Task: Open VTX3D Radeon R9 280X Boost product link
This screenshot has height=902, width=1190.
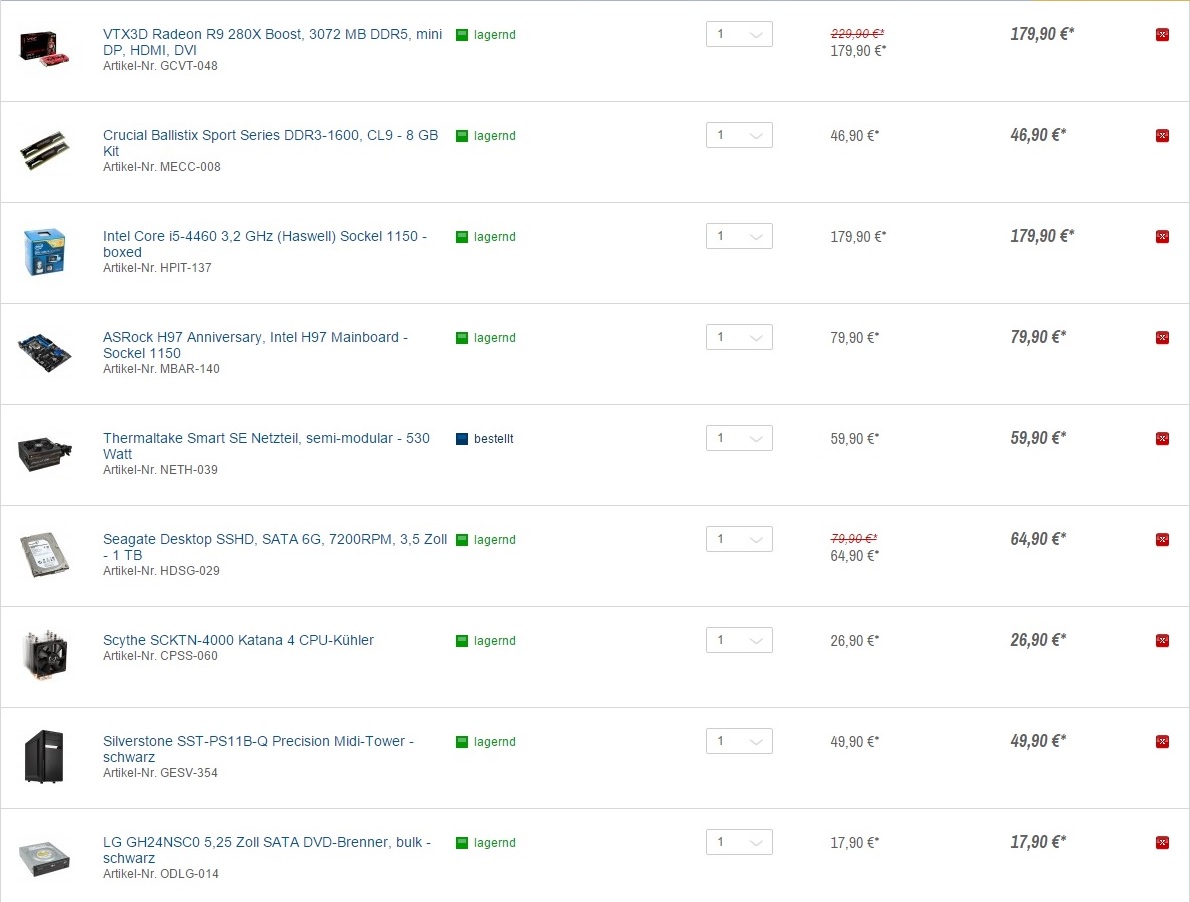Action: coord(272,42)
